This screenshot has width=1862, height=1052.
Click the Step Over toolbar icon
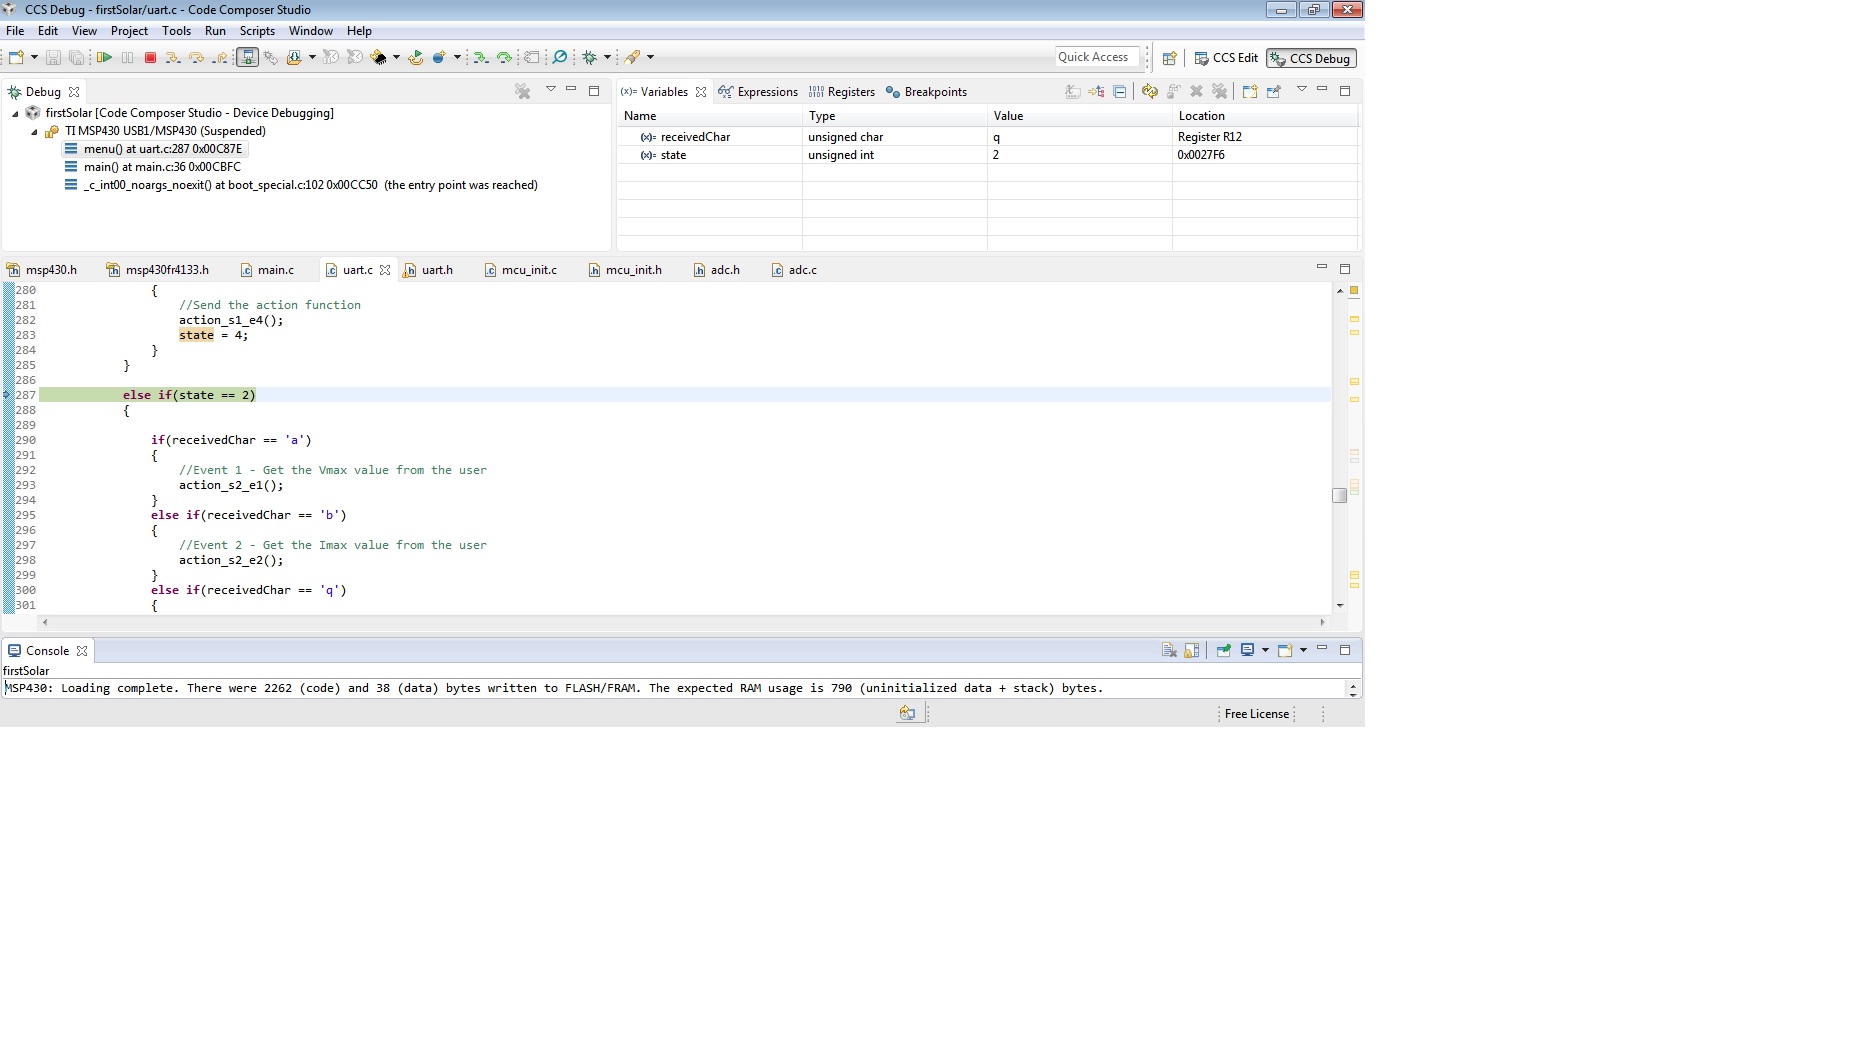pos(196,58)
